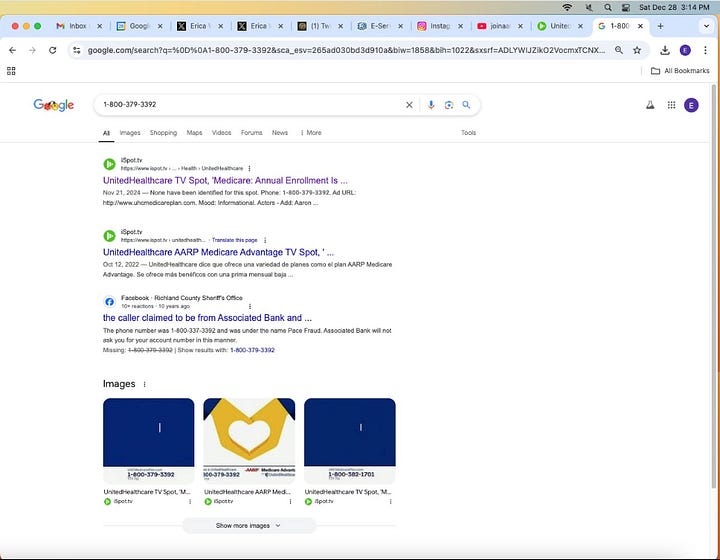Select the Forums search filter
The image size is (720, 560).
point(252,133)
